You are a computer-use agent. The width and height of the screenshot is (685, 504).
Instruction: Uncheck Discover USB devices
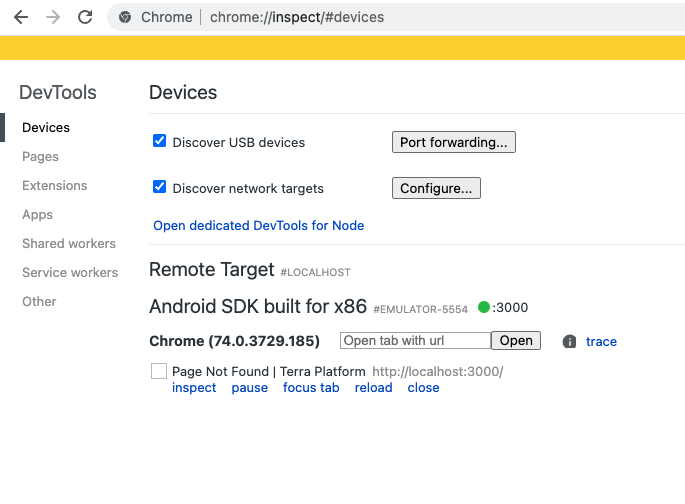click(x=159, y=141)
